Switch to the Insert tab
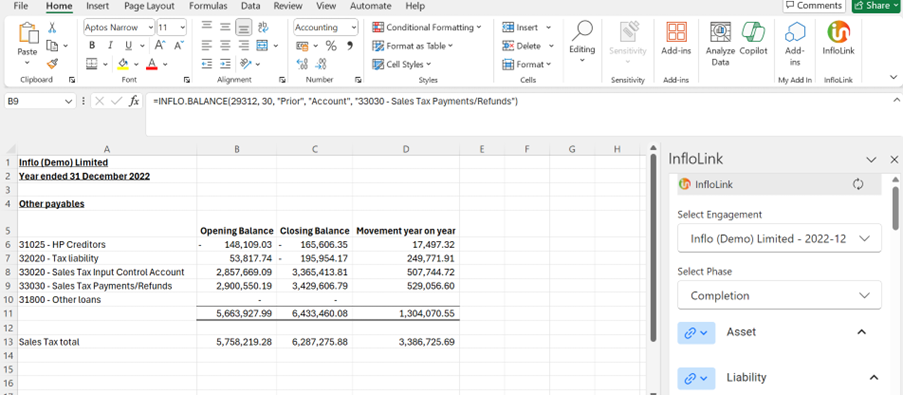This screenshot has height=395, width=903. point(97,6)
